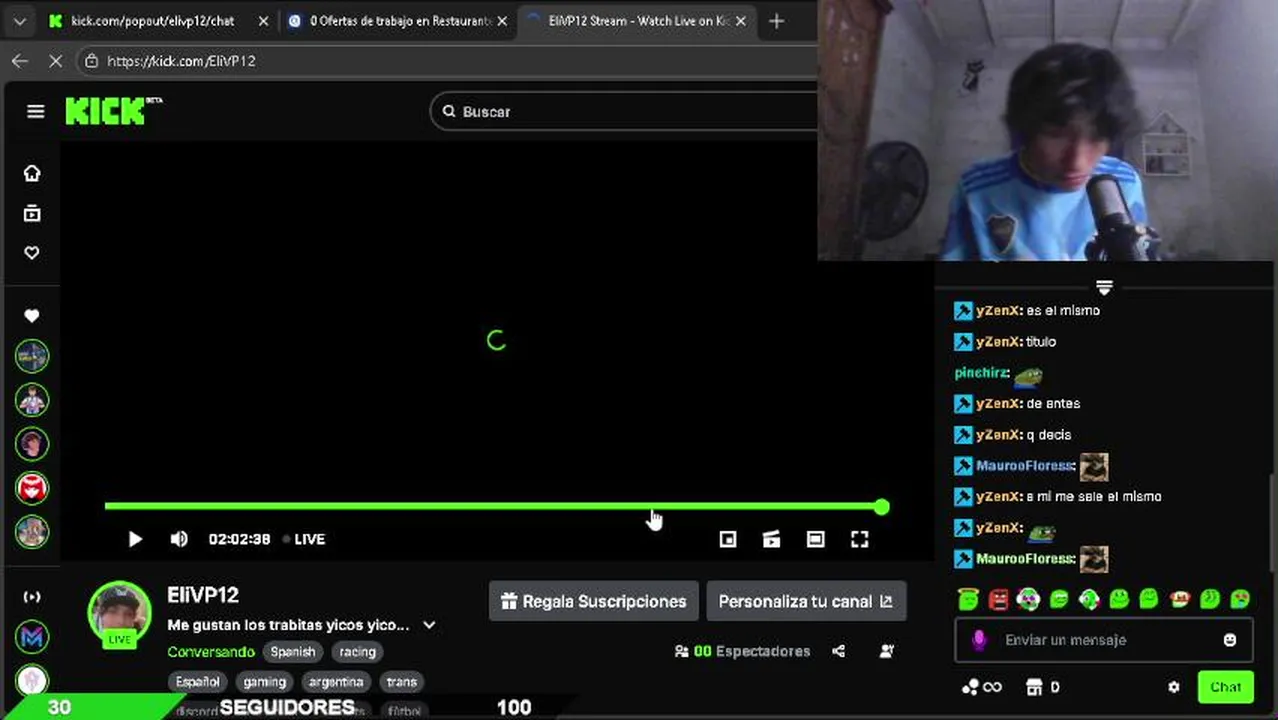This screenshot has width=1278, height=720.
Task: Click the browser back arrow
Action: [20, 61]
